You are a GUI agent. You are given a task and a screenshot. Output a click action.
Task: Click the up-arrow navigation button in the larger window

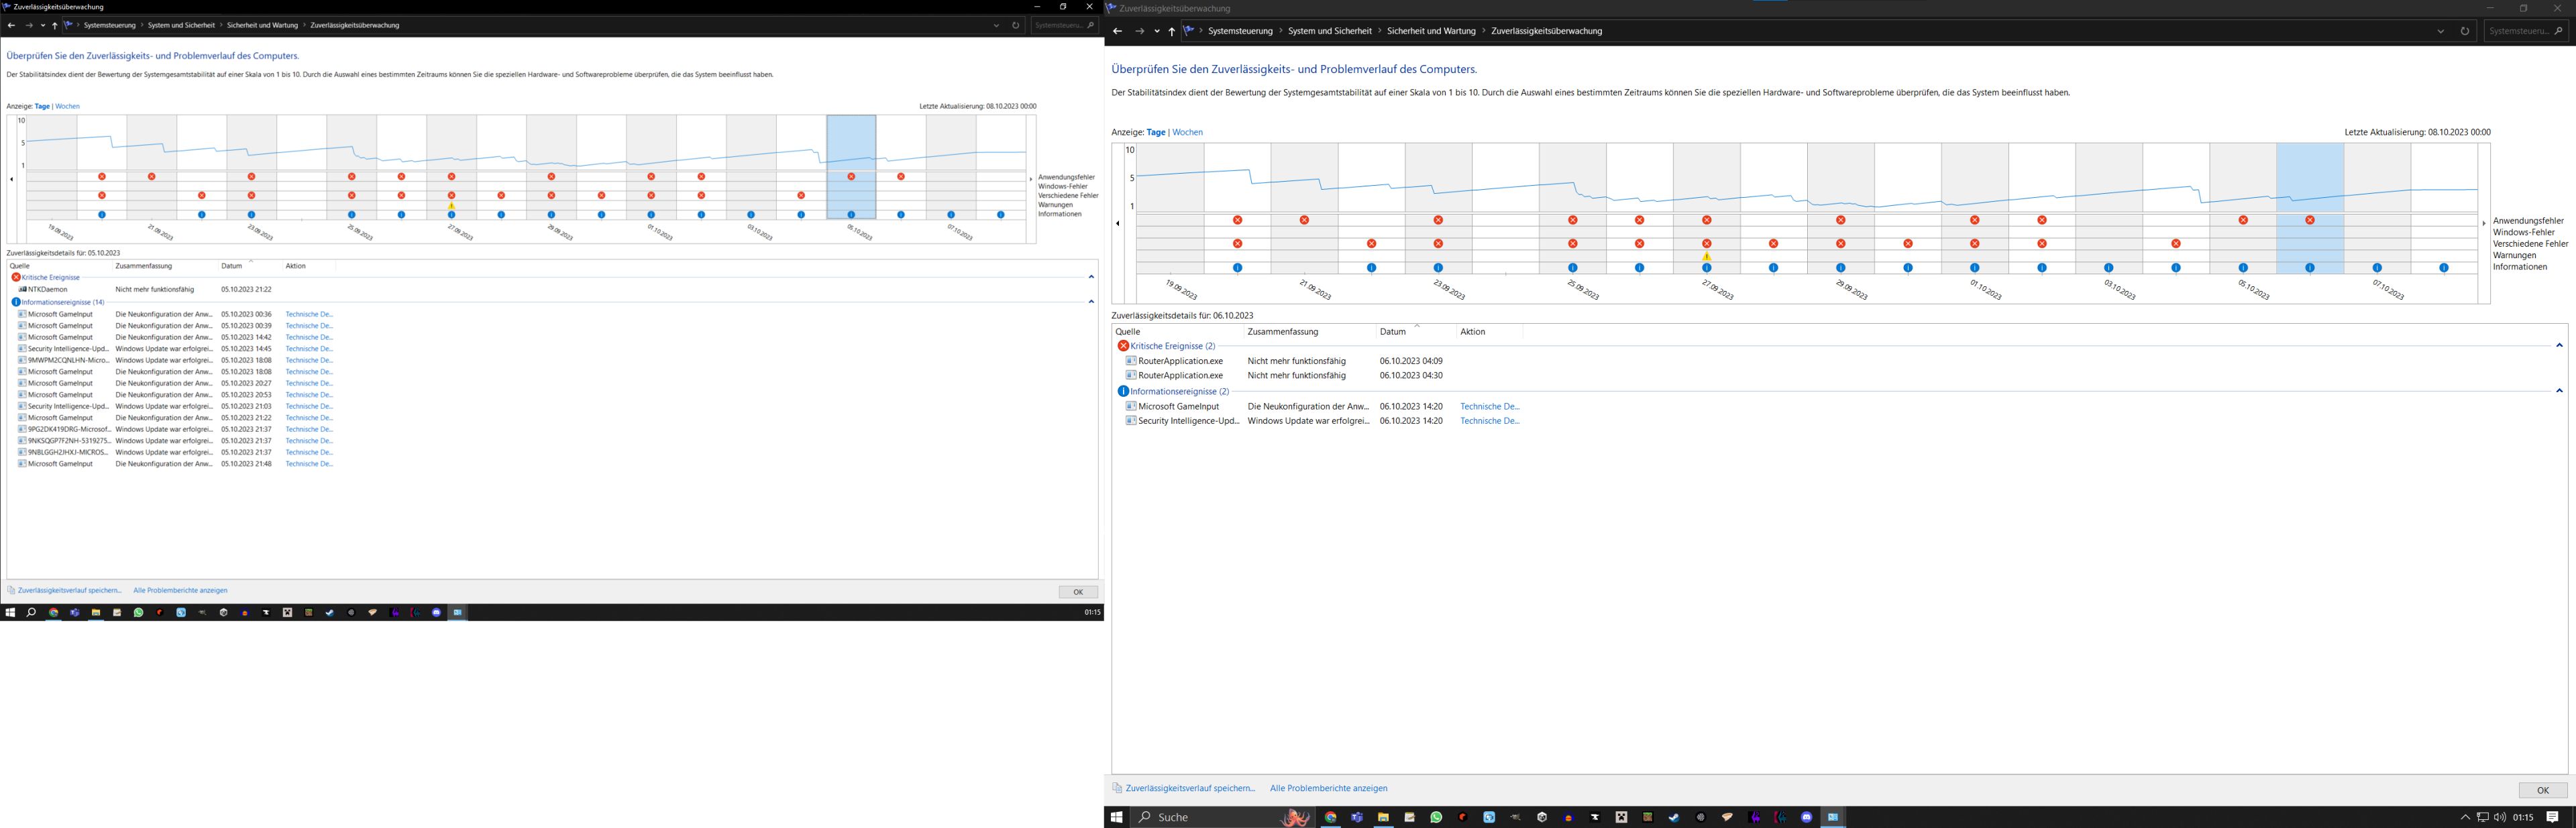pos(1172,31)
